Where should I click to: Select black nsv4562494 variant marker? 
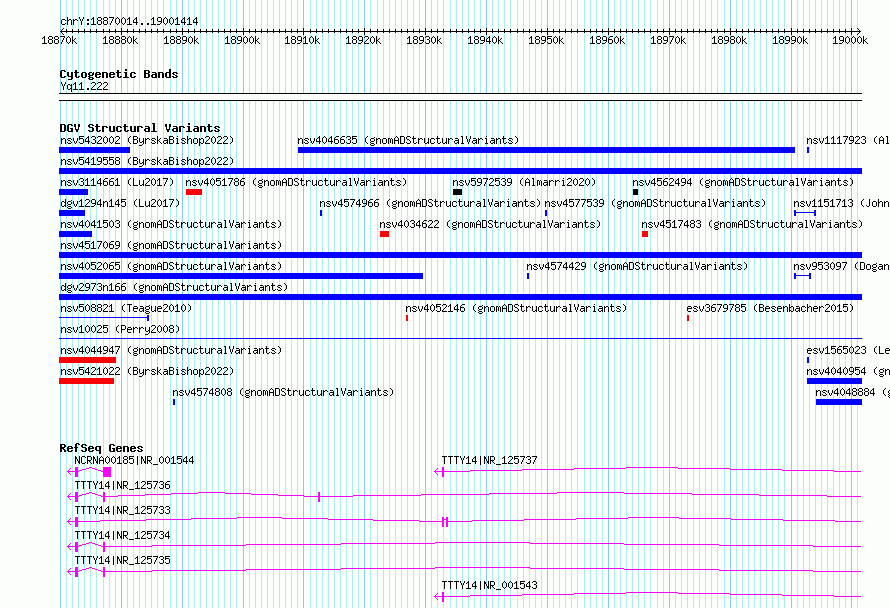click(635, 192)
